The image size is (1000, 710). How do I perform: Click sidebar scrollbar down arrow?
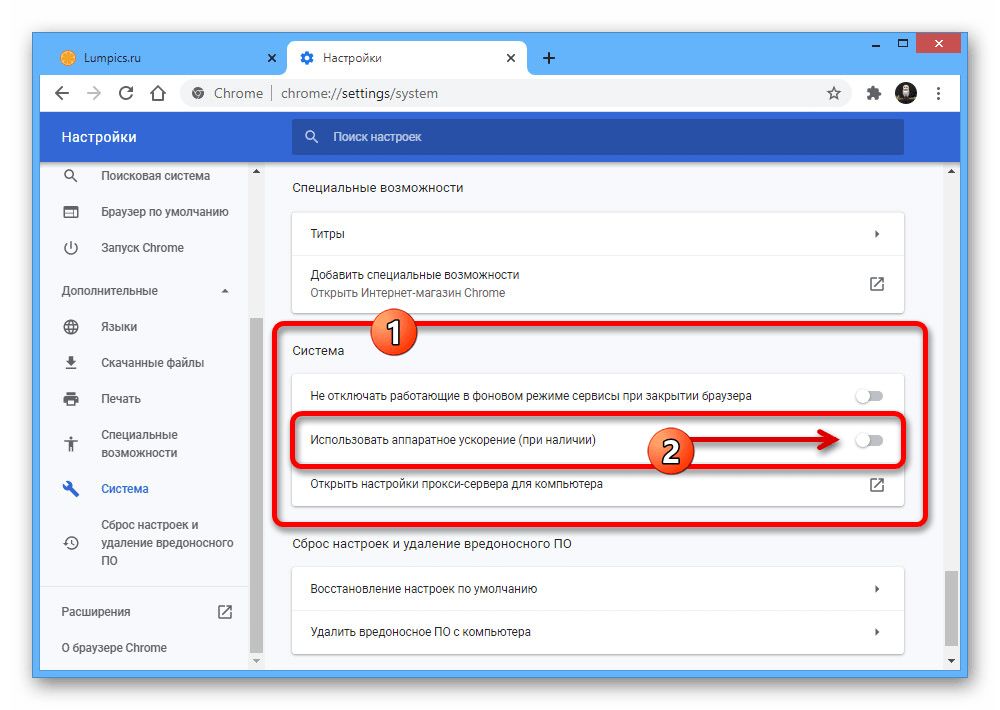click(x=256, y=661)
